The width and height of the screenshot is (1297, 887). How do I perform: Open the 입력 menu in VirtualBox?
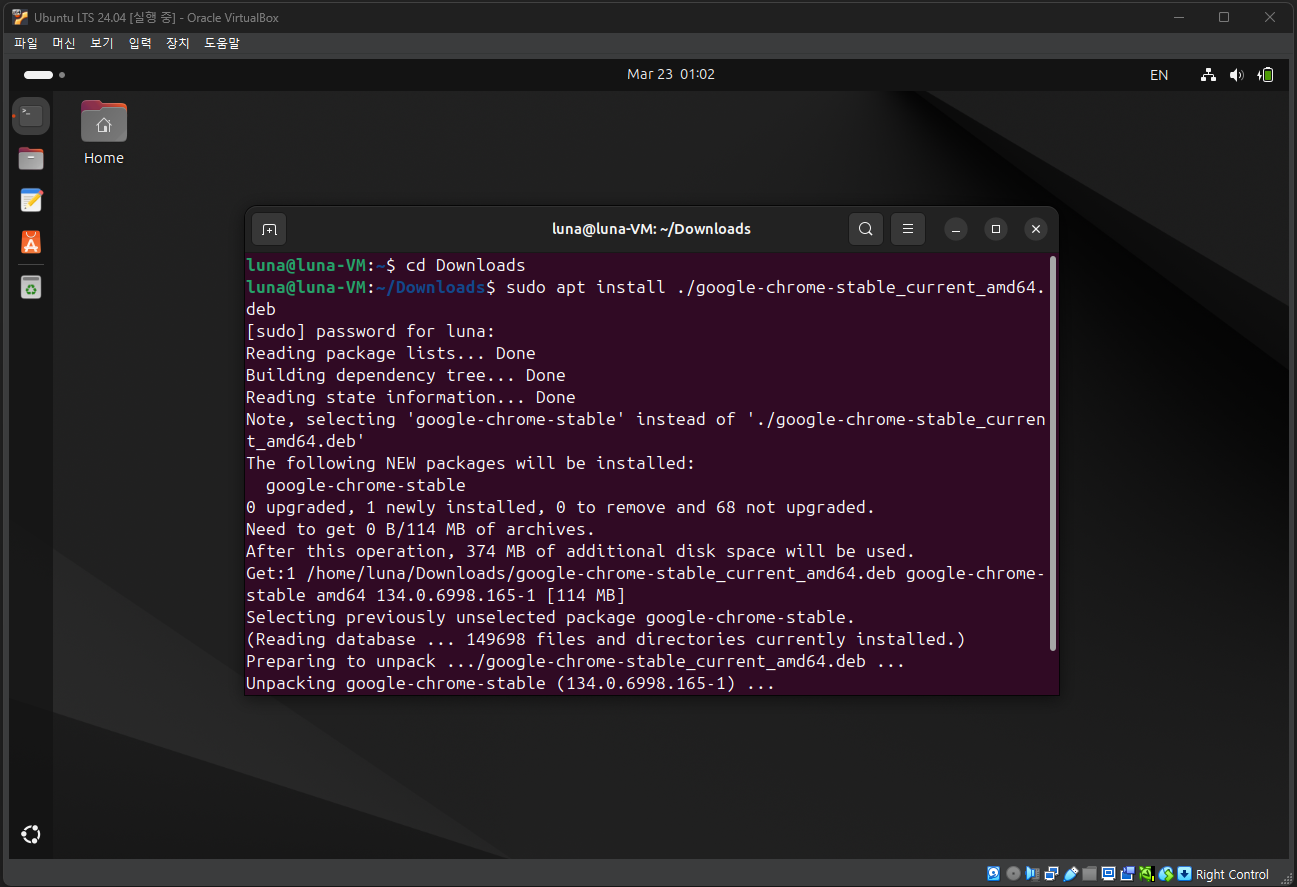coord(140,43)
